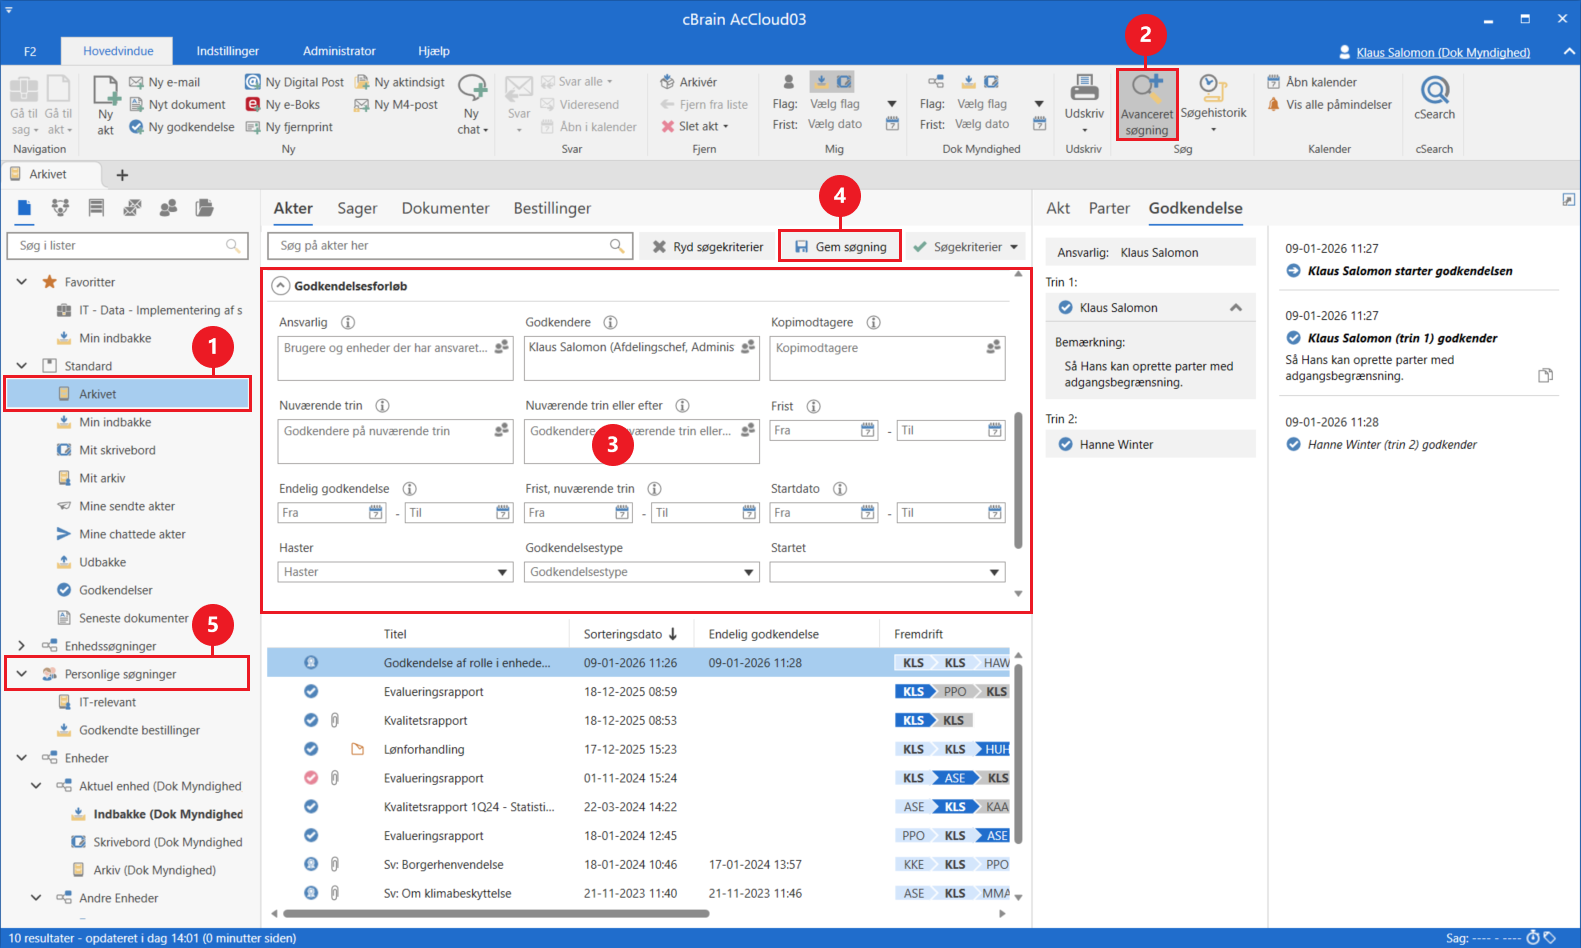This screenshot has height=948, width=1581.
Task: Open the Udskriv print button
Action: pos(1084,104)
